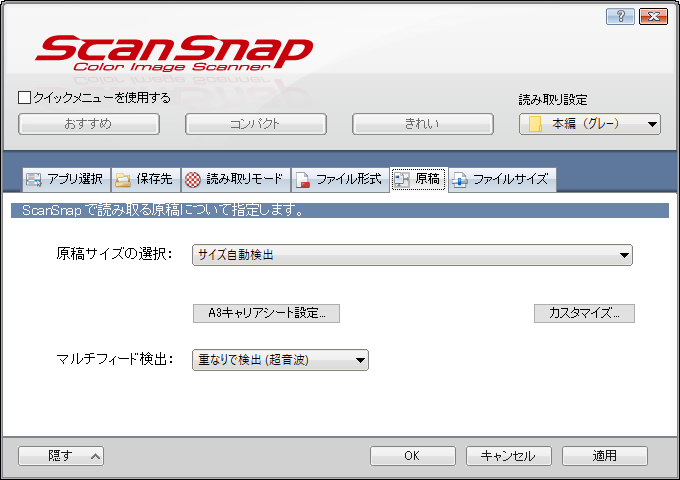Click the 保存先 folder tab icon
This screenshot has height=480, width=680.
point(123,180)
